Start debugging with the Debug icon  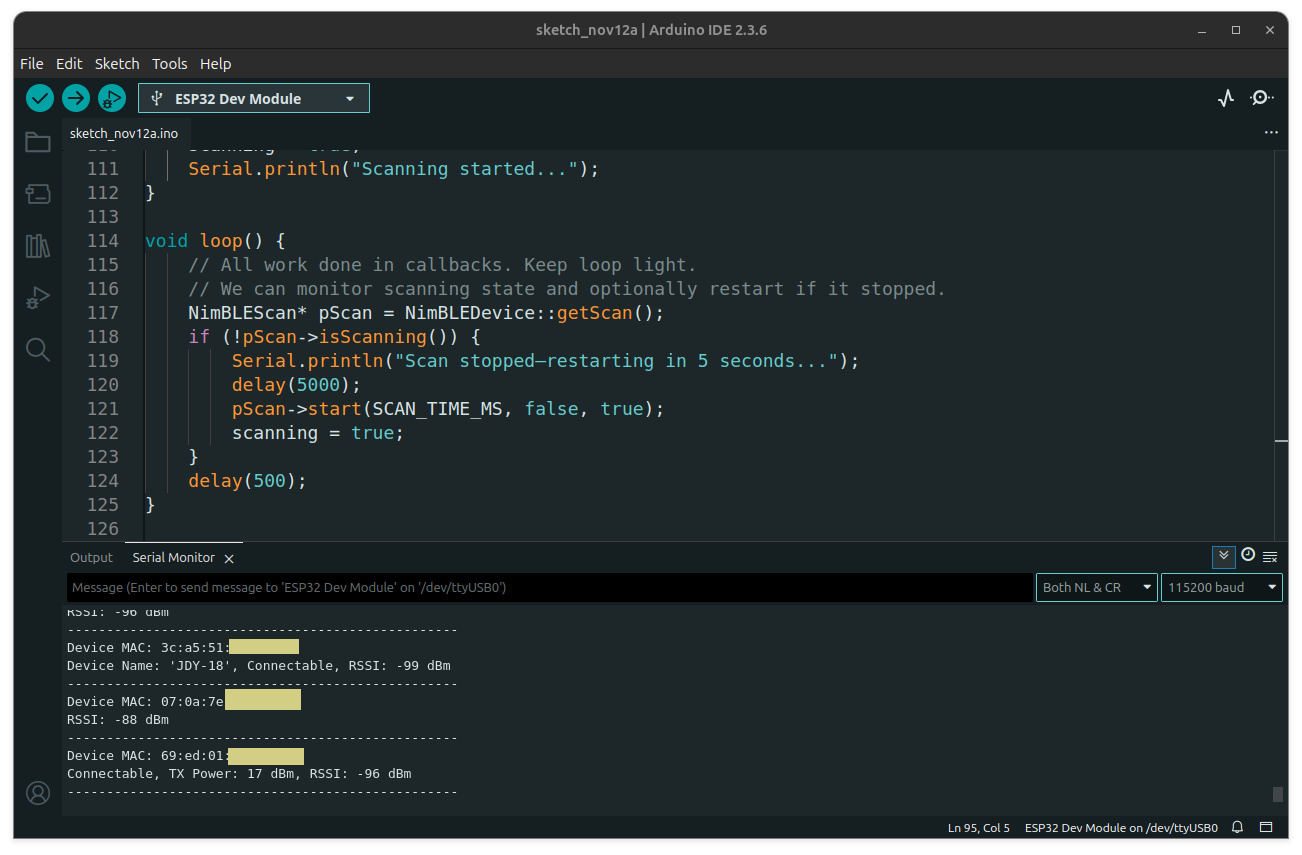pos(112,98)
